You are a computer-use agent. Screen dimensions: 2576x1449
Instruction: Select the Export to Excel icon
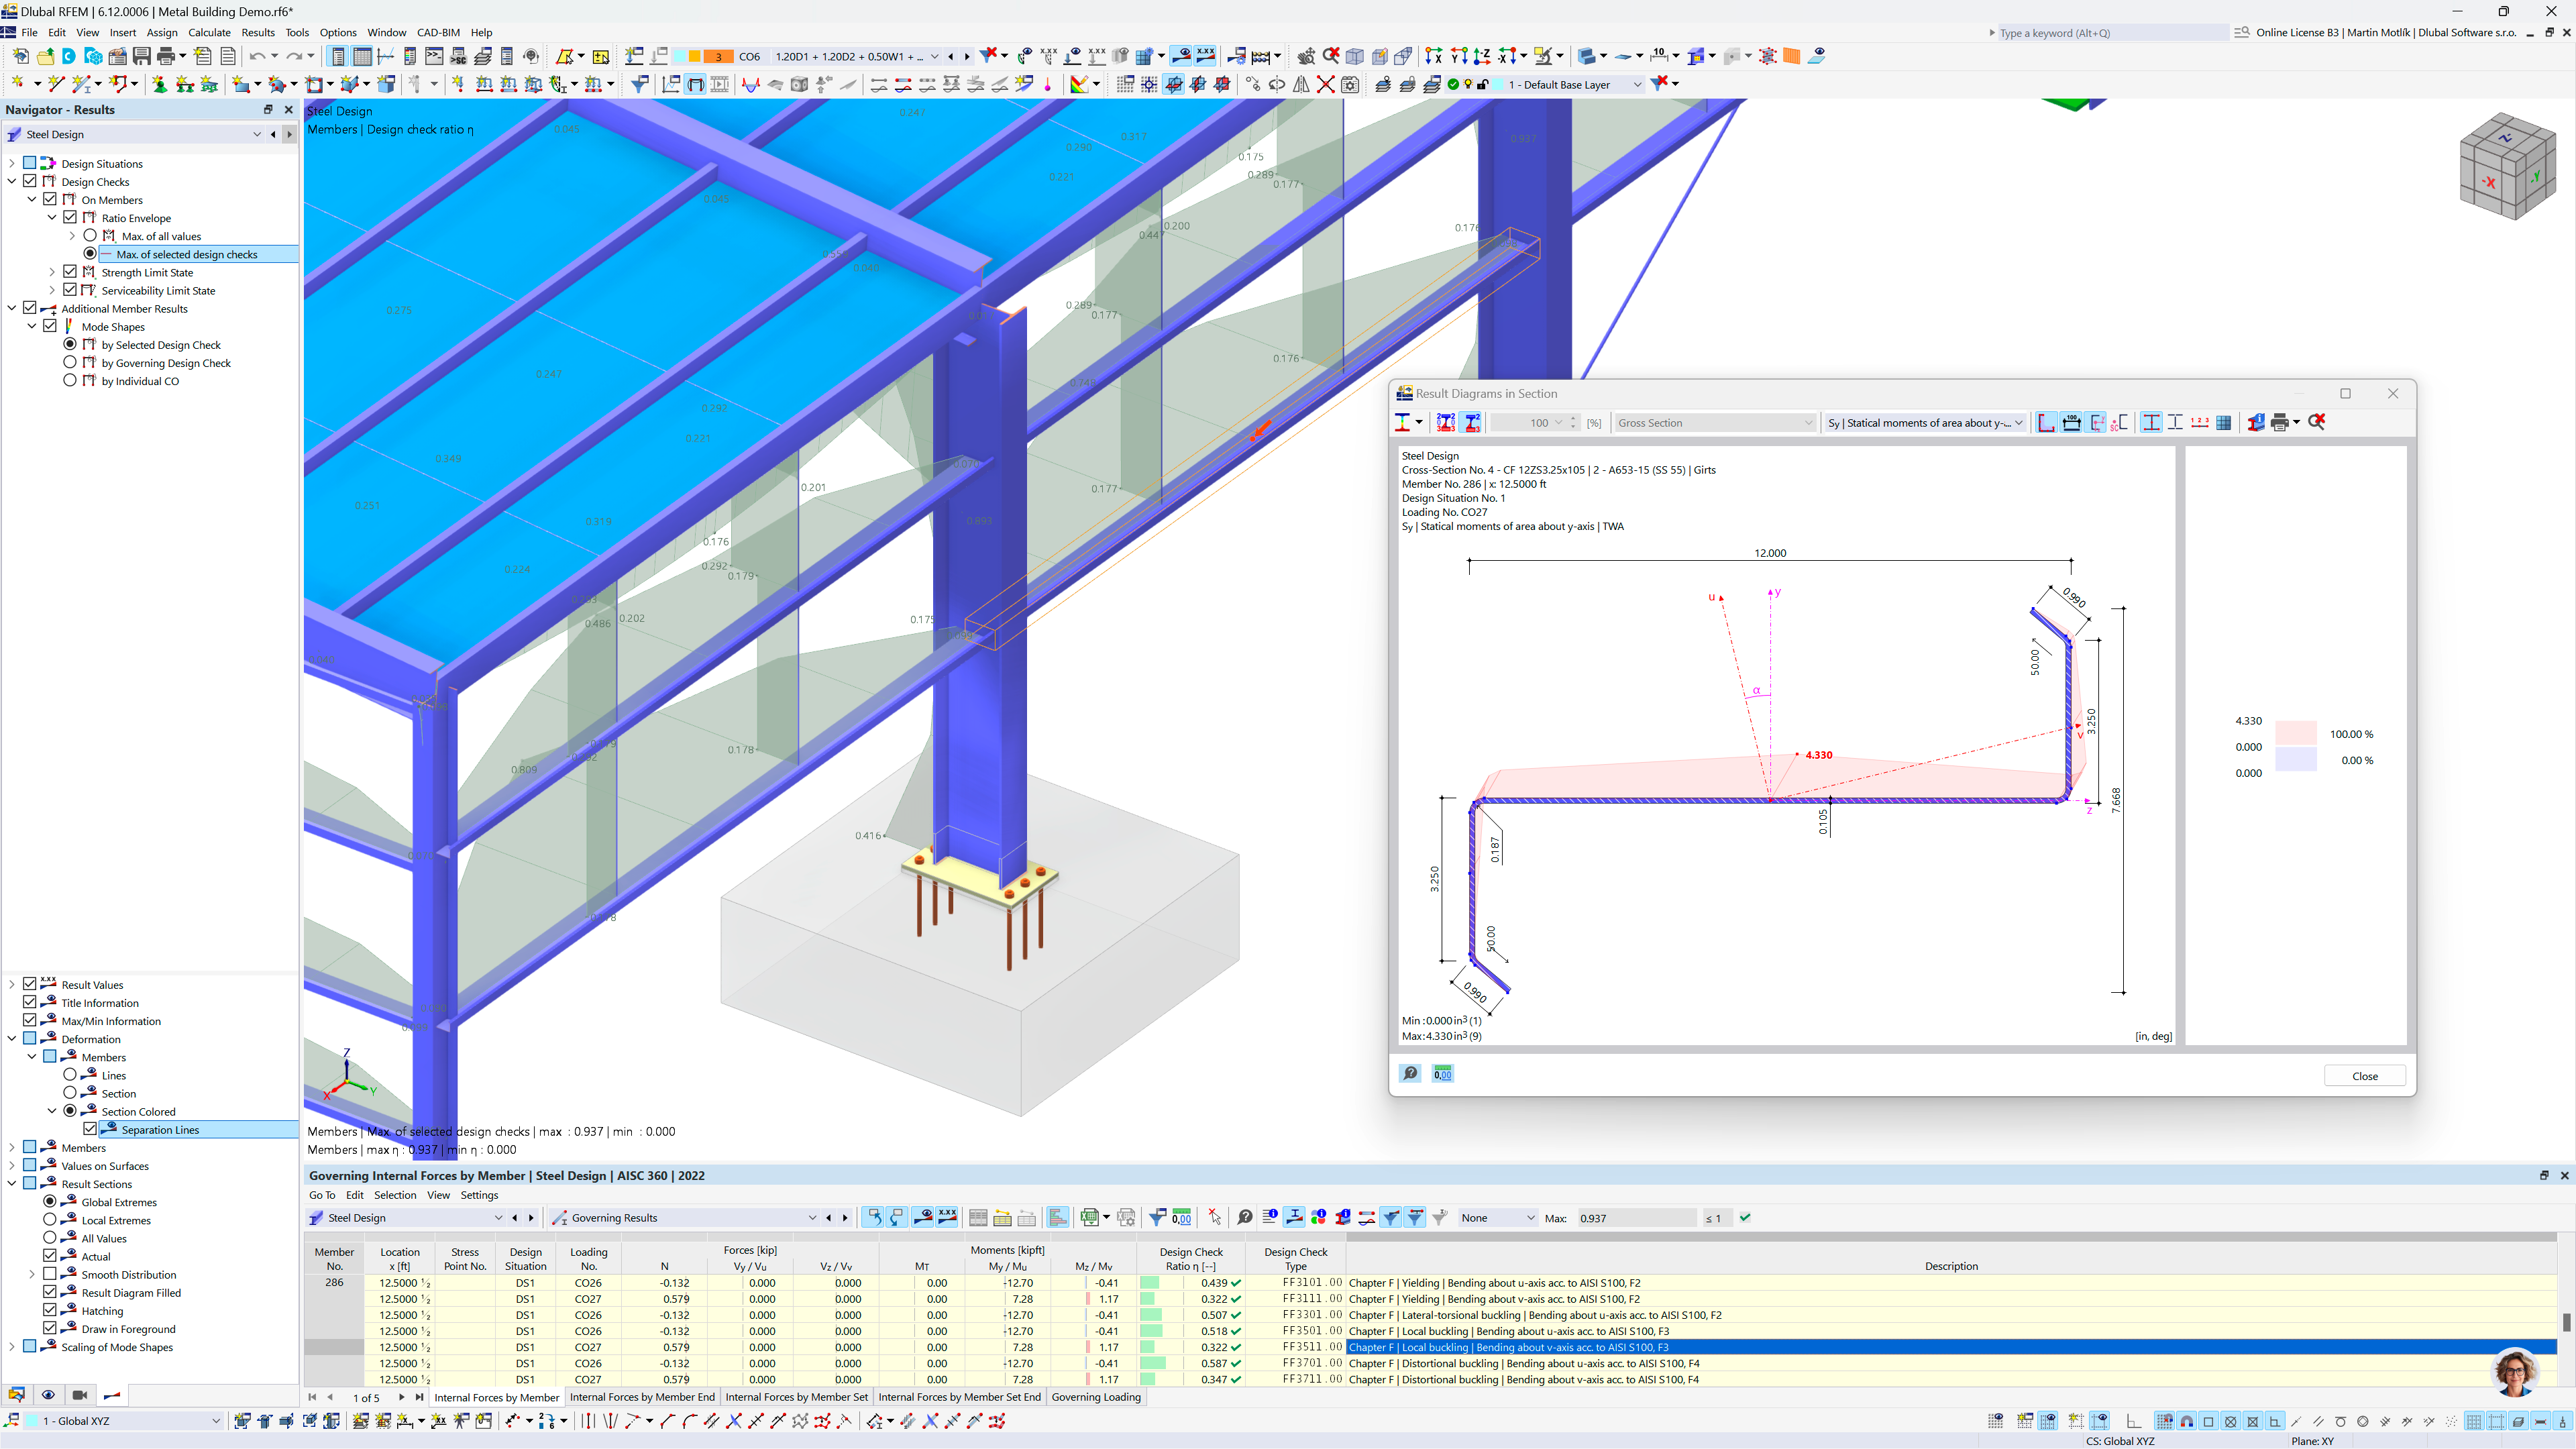click(x=1090, y=1217)
